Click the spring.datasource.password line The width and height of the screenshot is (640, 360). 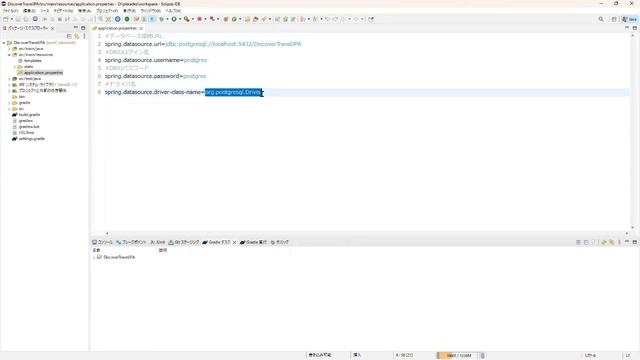(x=155, y=76)
